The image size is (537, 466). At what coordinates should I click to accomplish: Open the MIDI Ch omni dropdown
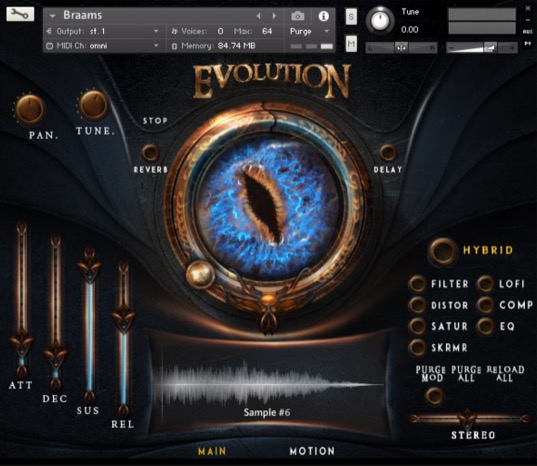[103, 46]
